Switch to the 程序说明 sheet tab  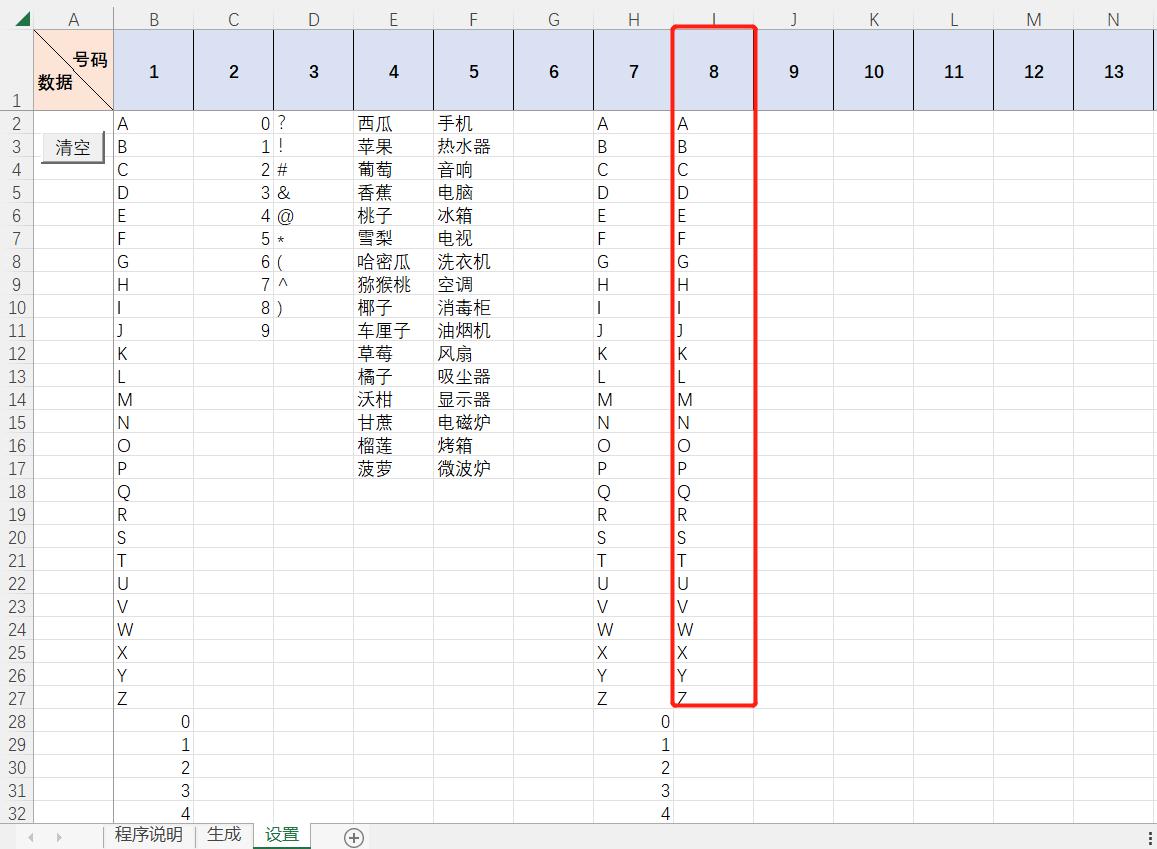point(146,833)
